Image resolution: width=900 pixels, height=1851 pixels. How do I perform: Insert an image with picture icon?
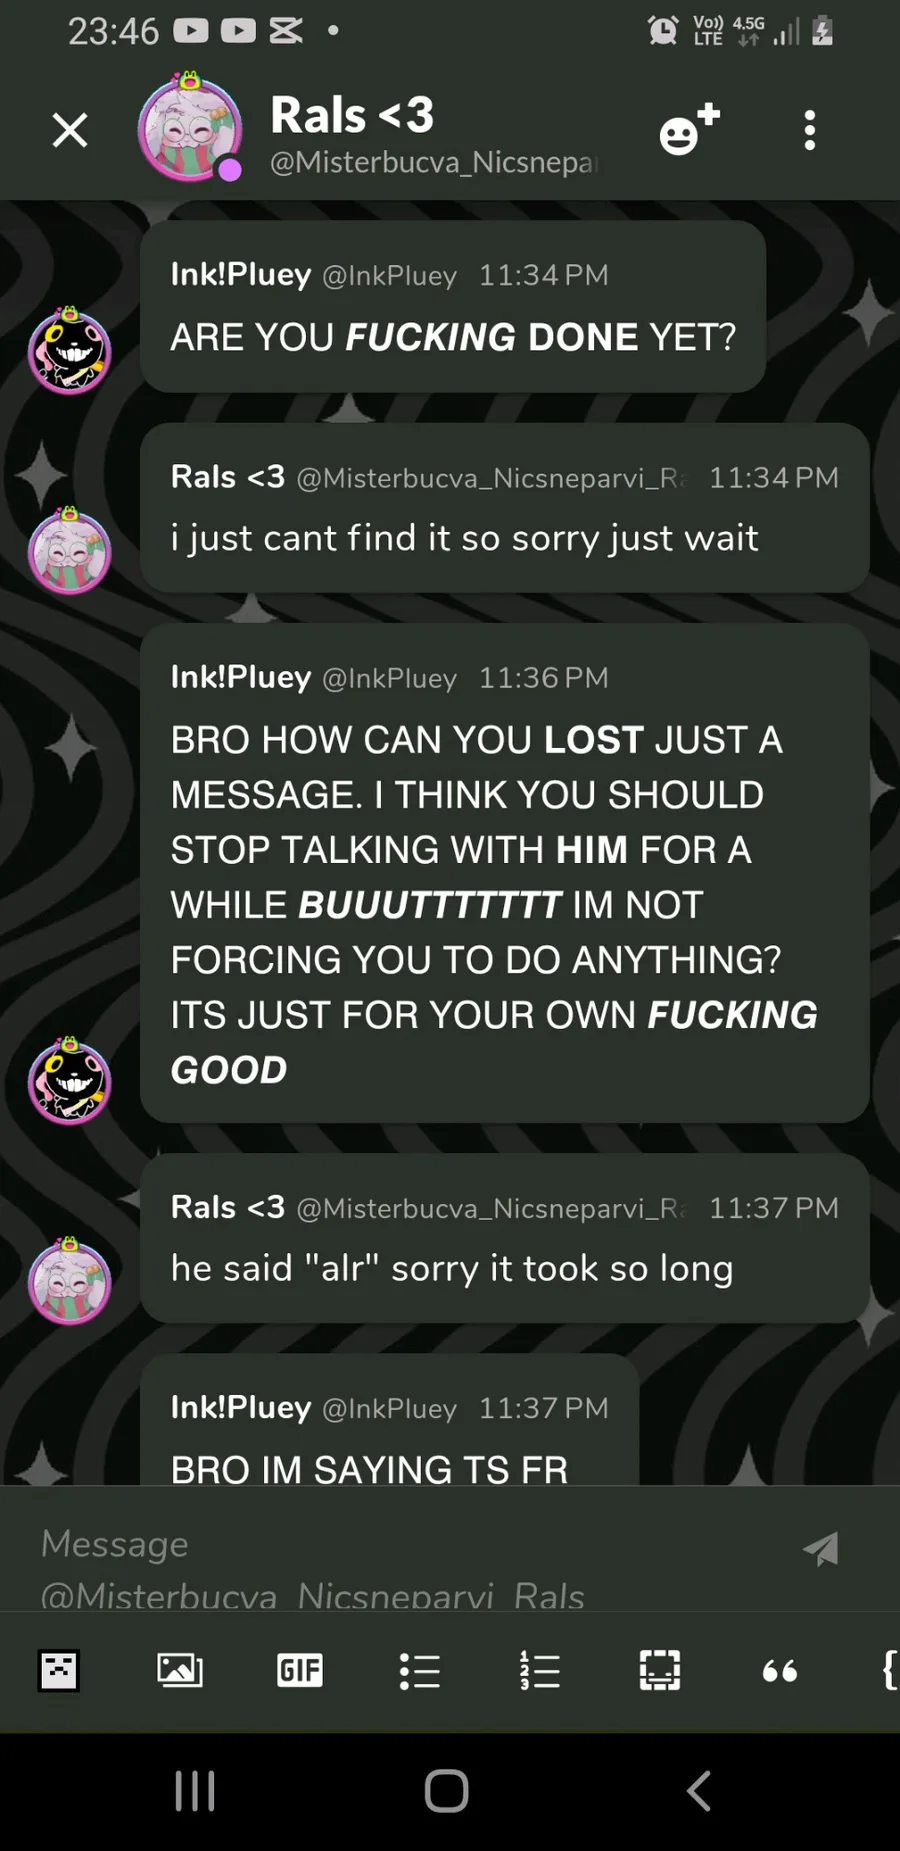[180, 1670]
